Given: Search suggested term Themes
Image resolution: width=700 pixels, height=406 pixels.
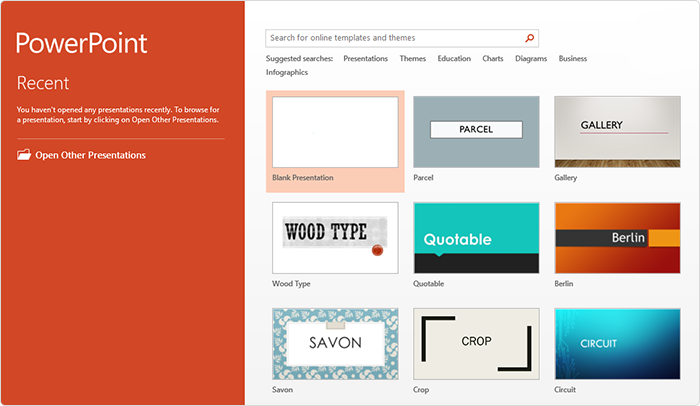Looking at the screenshot, I should coord(412,59).
